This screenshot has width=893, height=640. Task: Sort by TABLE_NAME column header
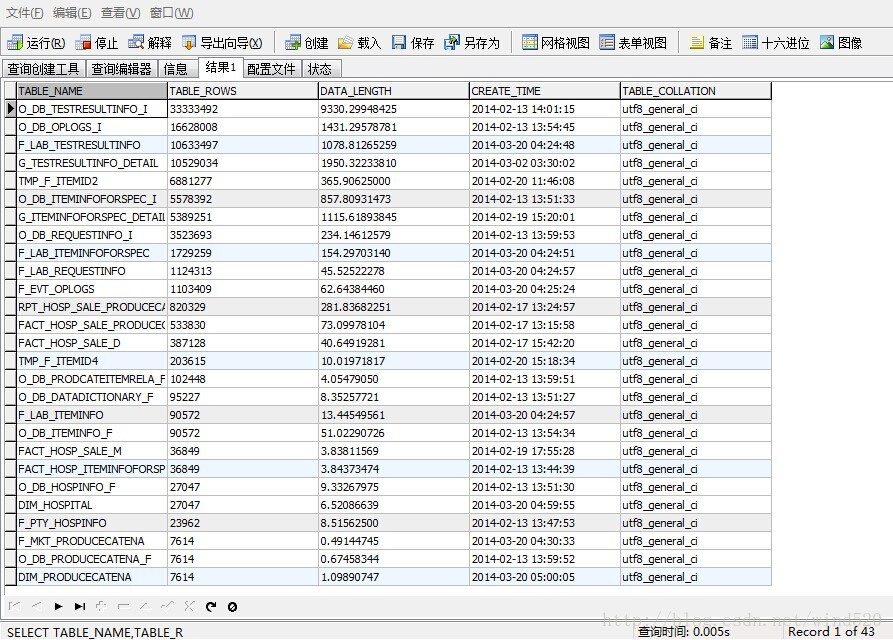92,91
